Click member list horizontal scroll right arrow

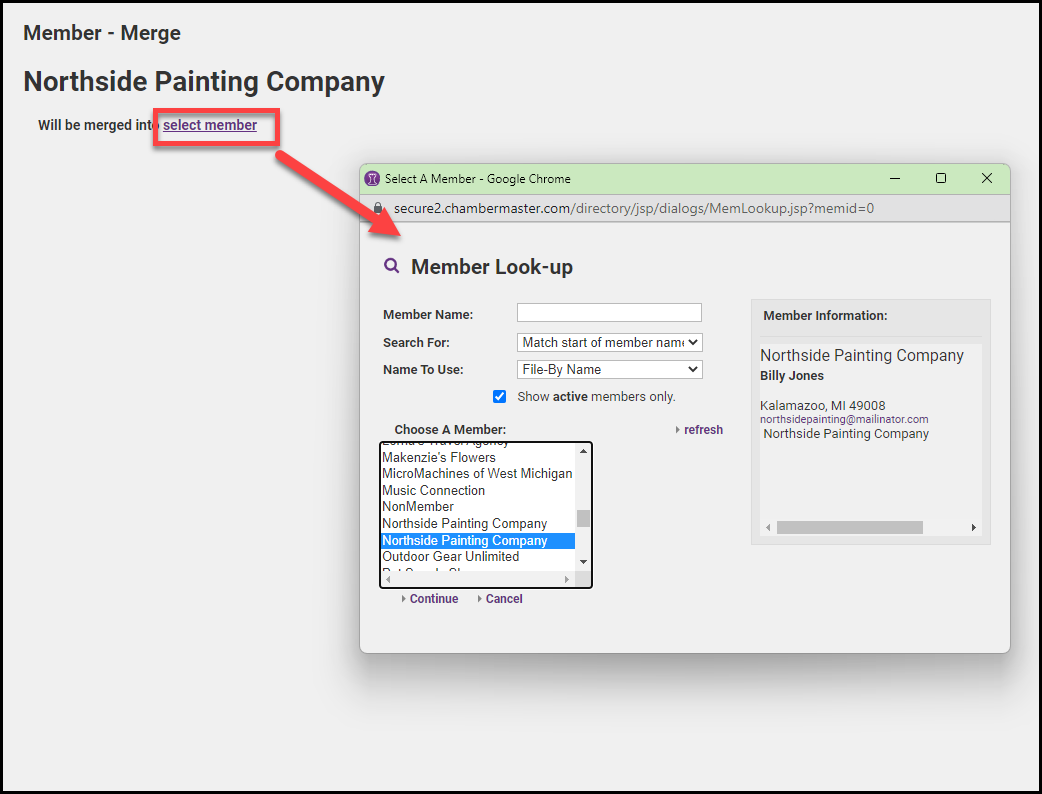coord(567,579)
